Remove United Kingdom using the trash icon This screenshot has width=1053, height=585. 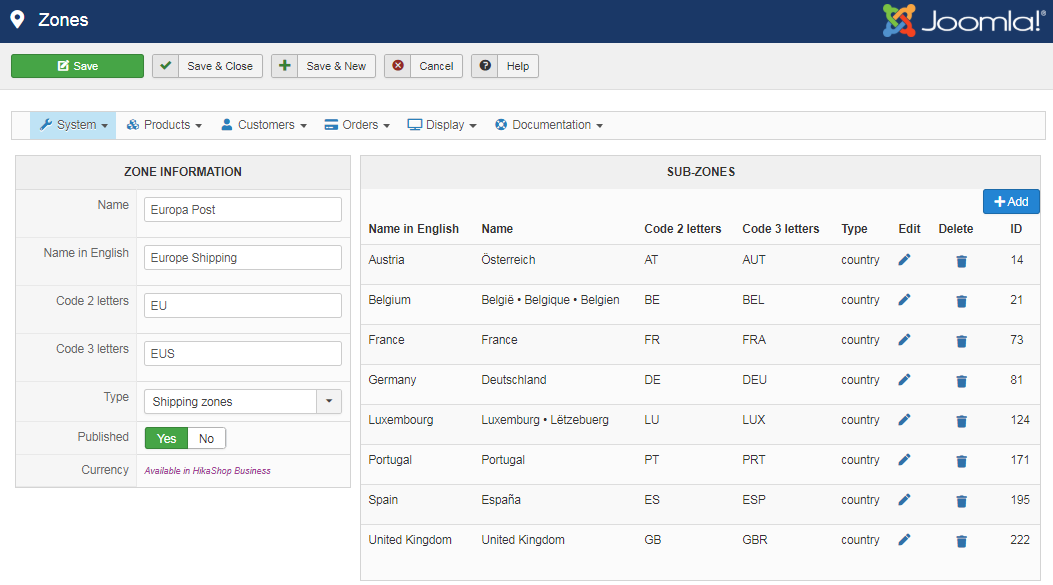pos(961,541)
